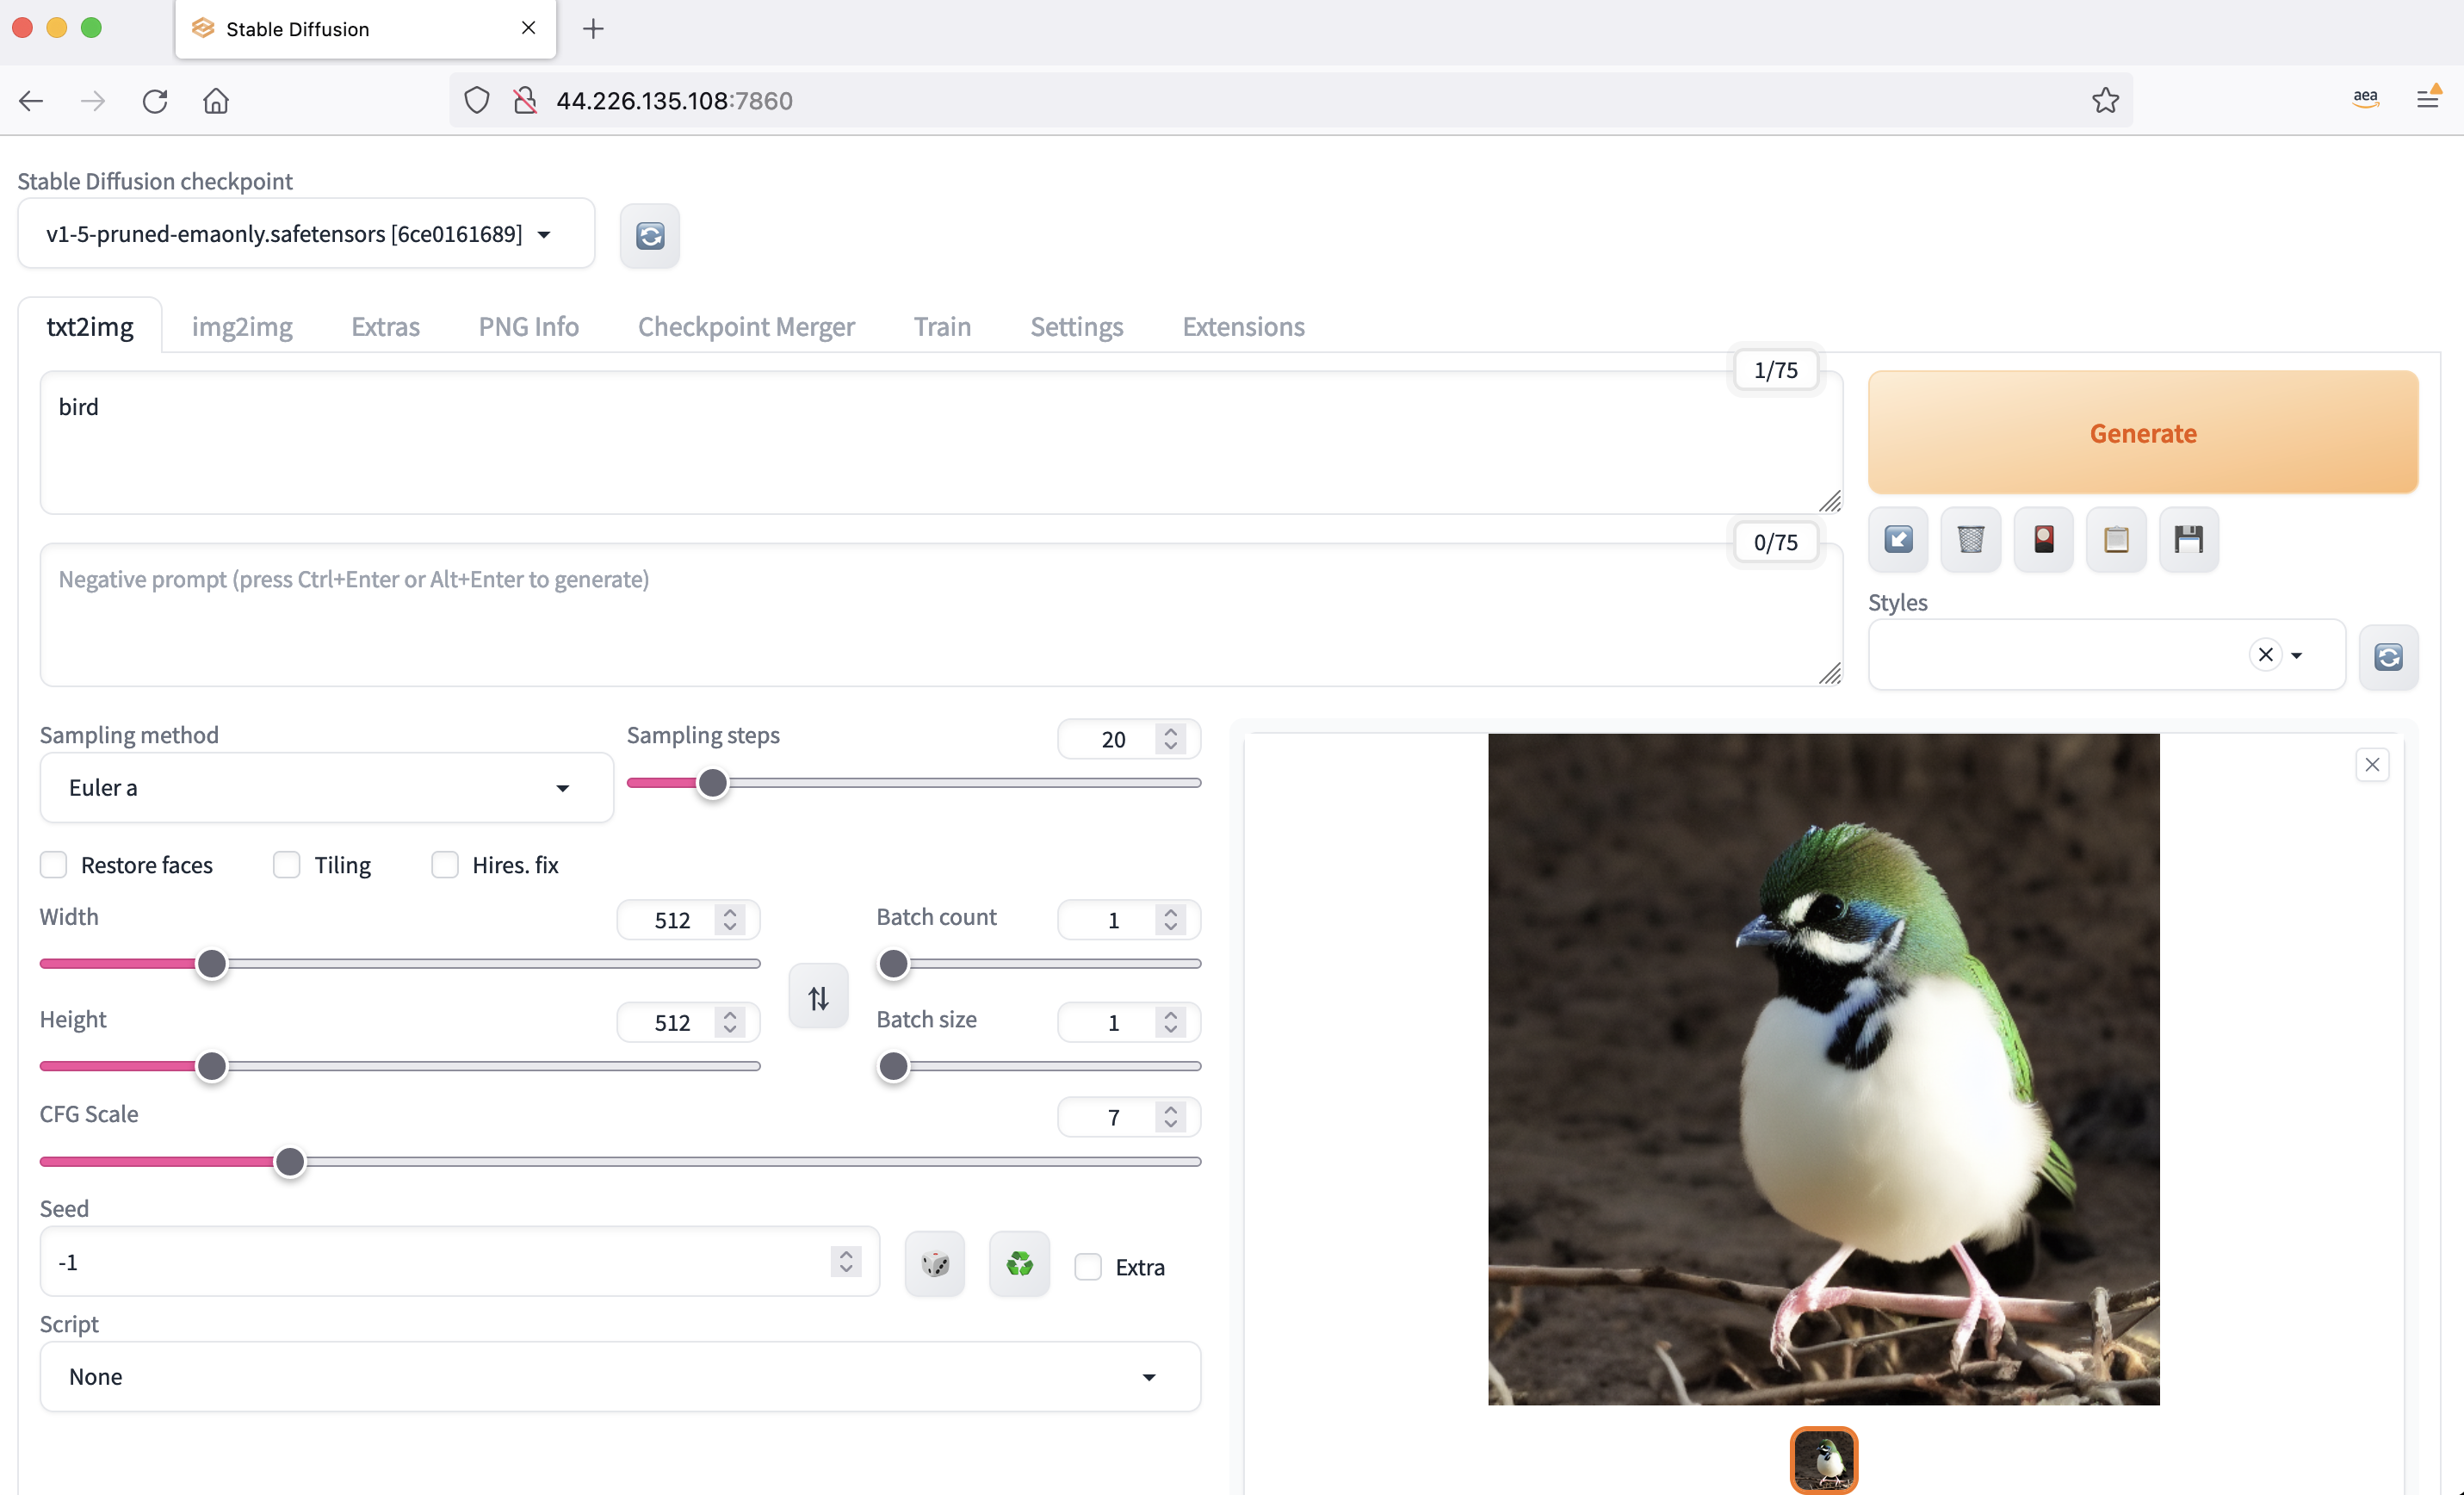2464x1495 pixels.
Task: Click the trash icon to clear prompt
Action: 1970,540
